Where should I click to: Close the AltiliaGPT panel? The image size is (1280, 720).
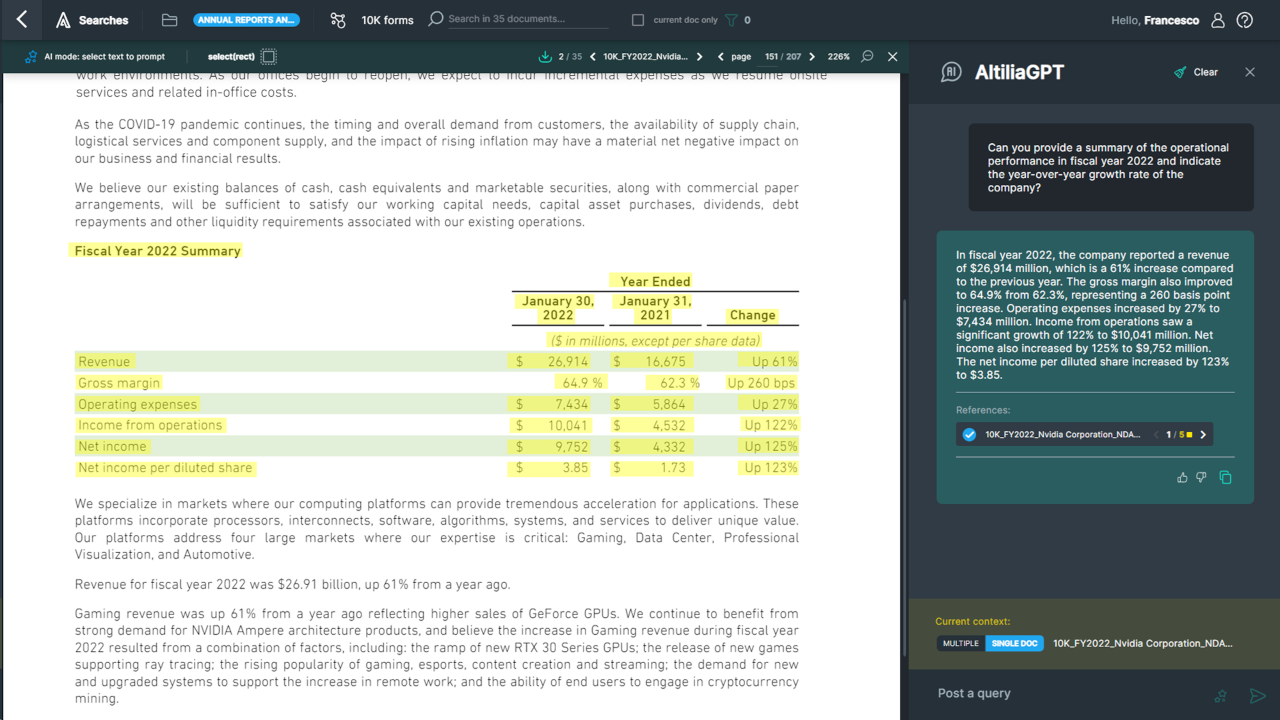[x=1250, y=72]
